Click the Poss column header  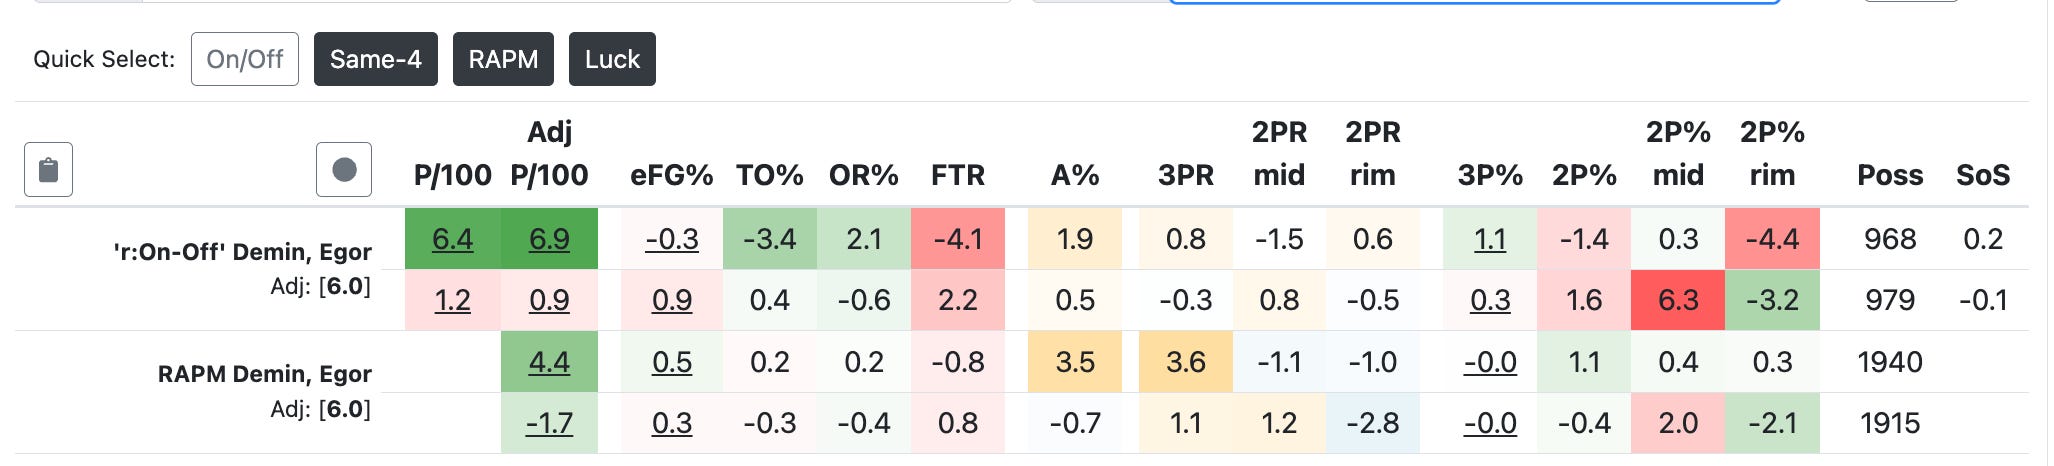(1890, 175)
